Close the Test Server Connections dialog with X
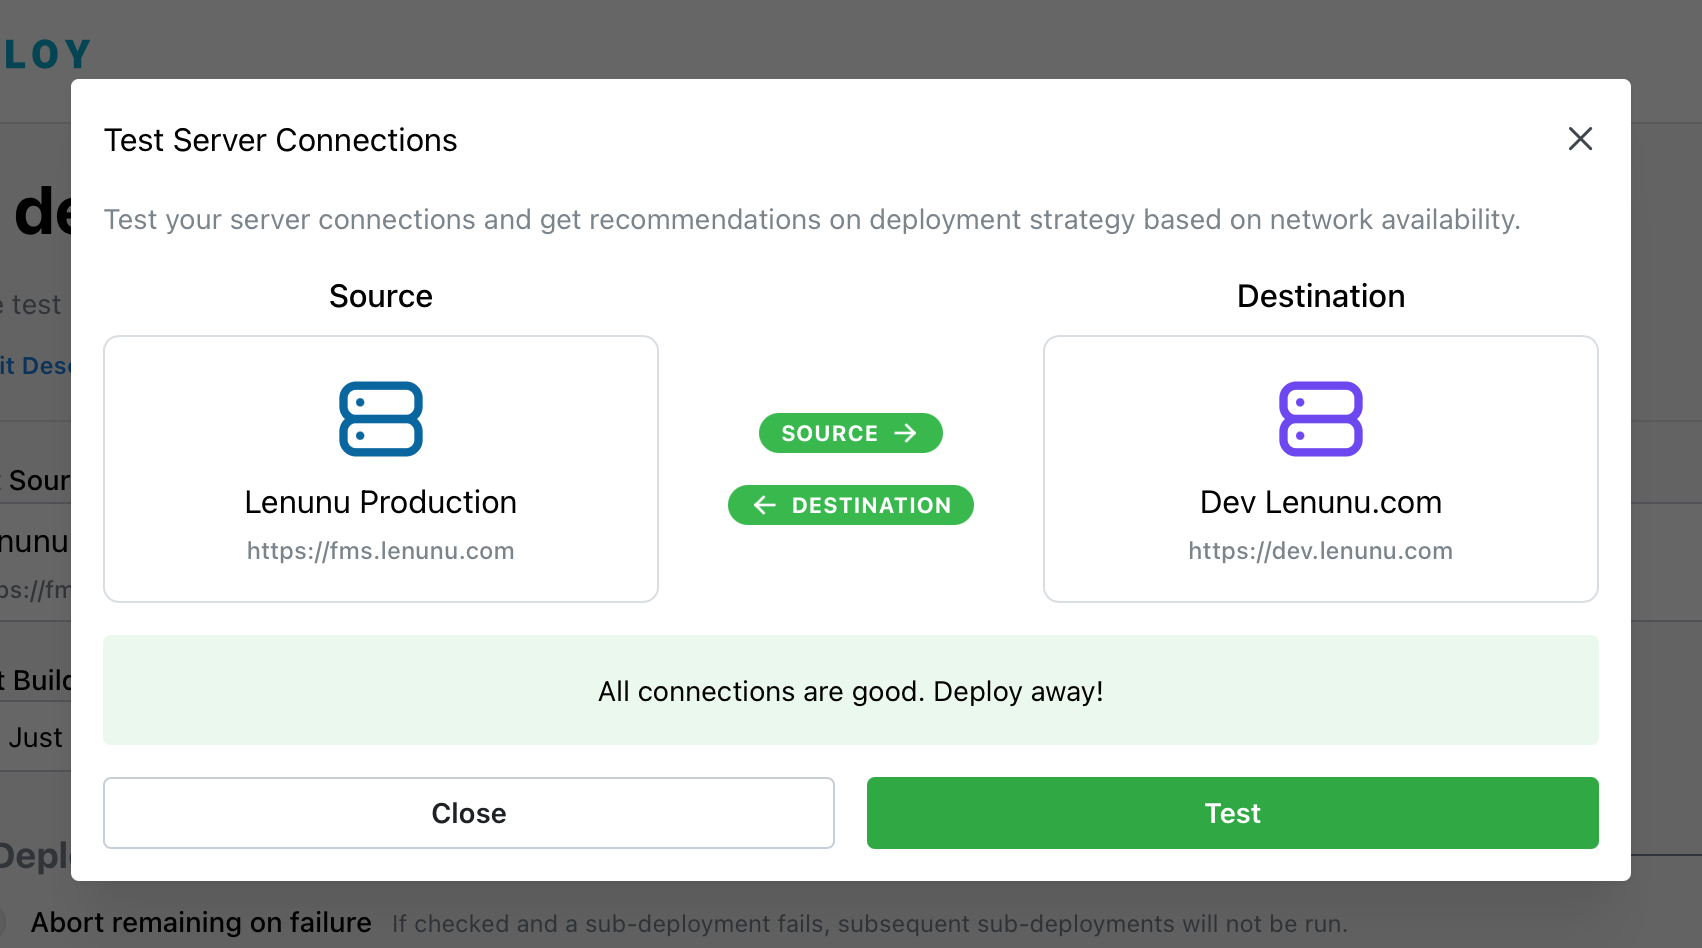The height and width of the screenshot is (948, 1702). tap(1580, 139)
